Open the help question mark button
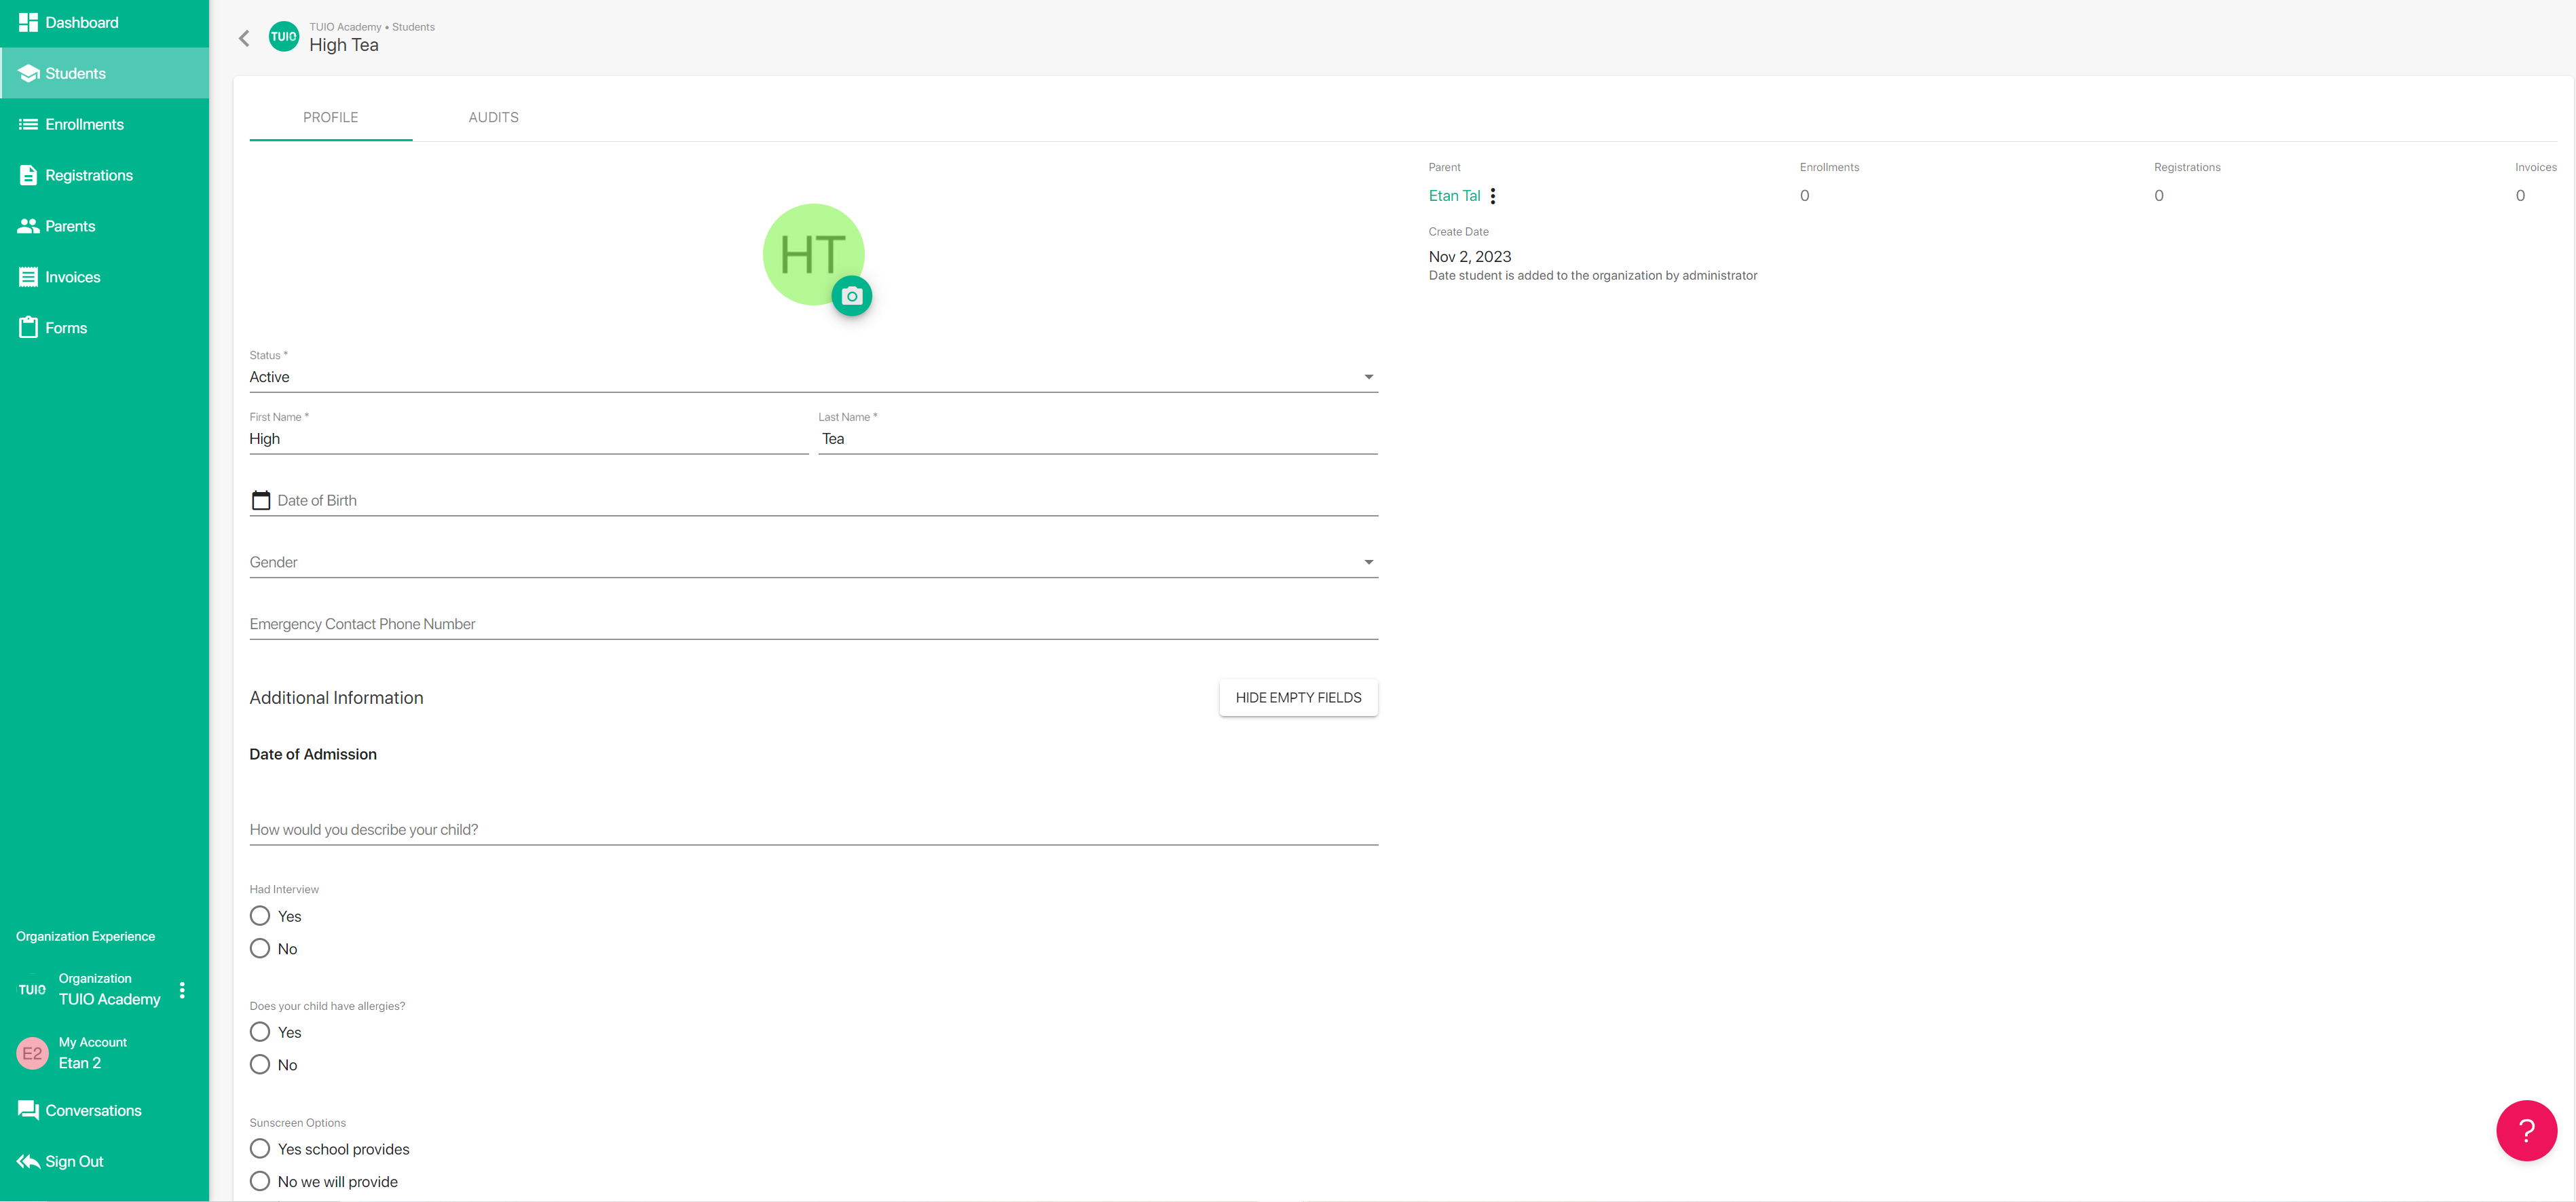 click(x=2526, y=1130)
